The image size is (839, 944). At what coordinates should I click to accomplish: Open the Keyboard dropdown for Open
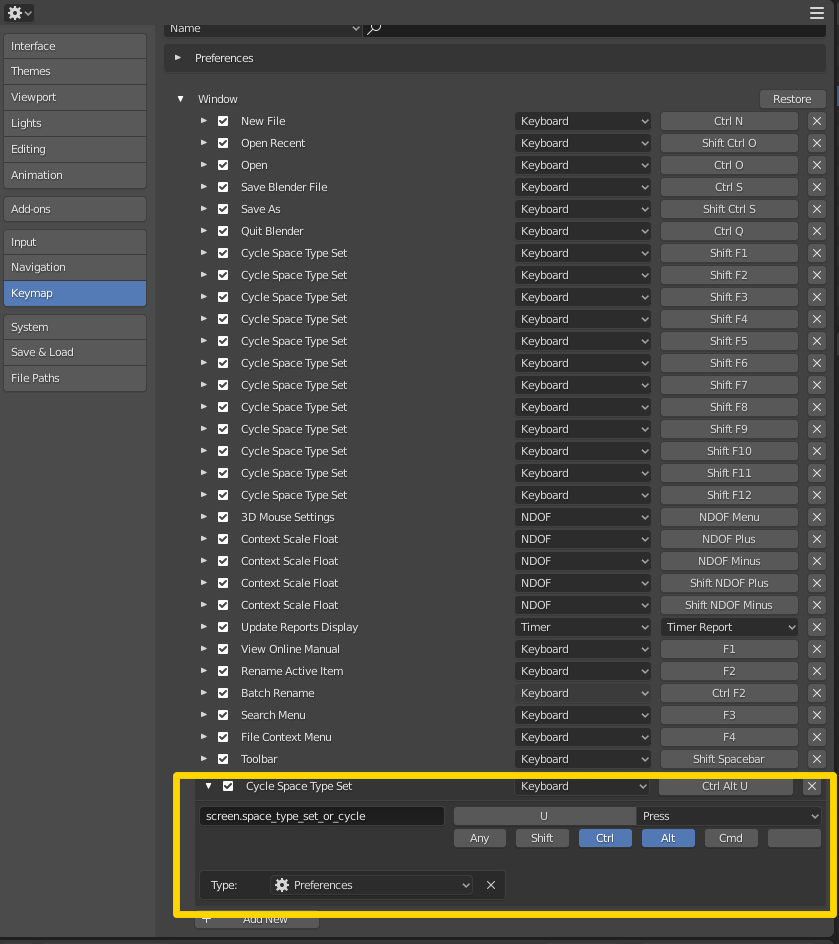(x=582, y=165)
